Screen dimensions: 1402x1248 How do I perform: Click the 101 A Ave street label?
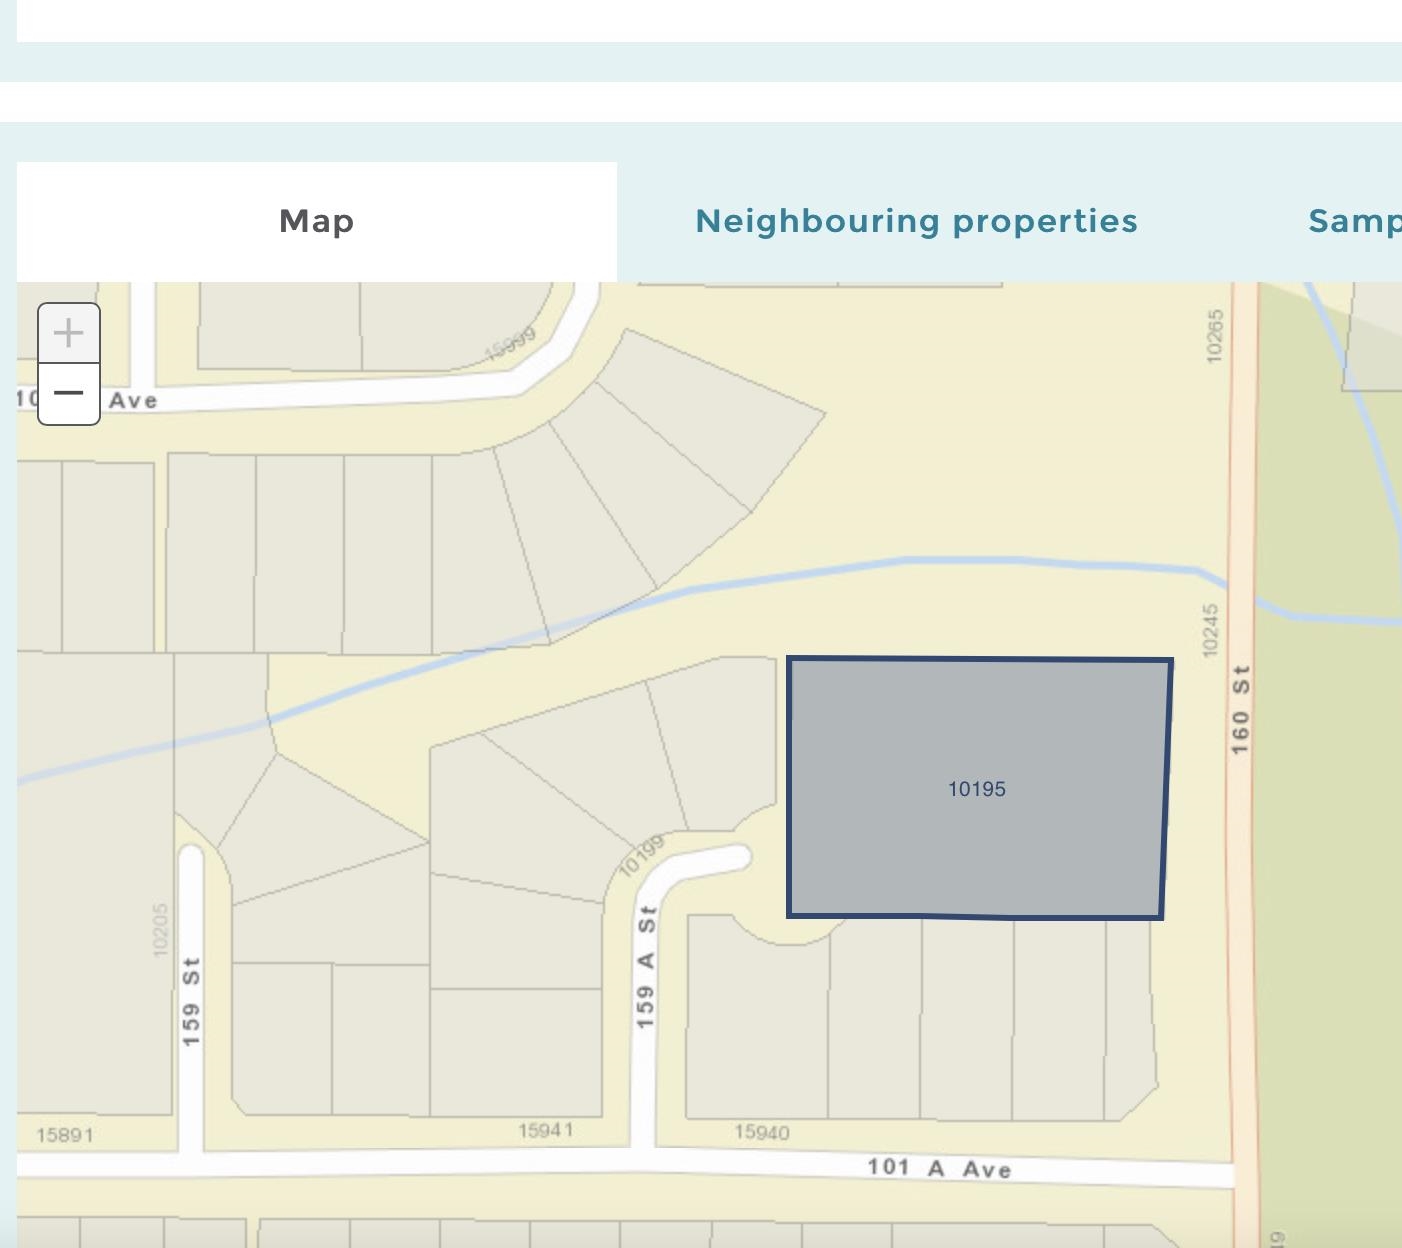pos(939,1167)
